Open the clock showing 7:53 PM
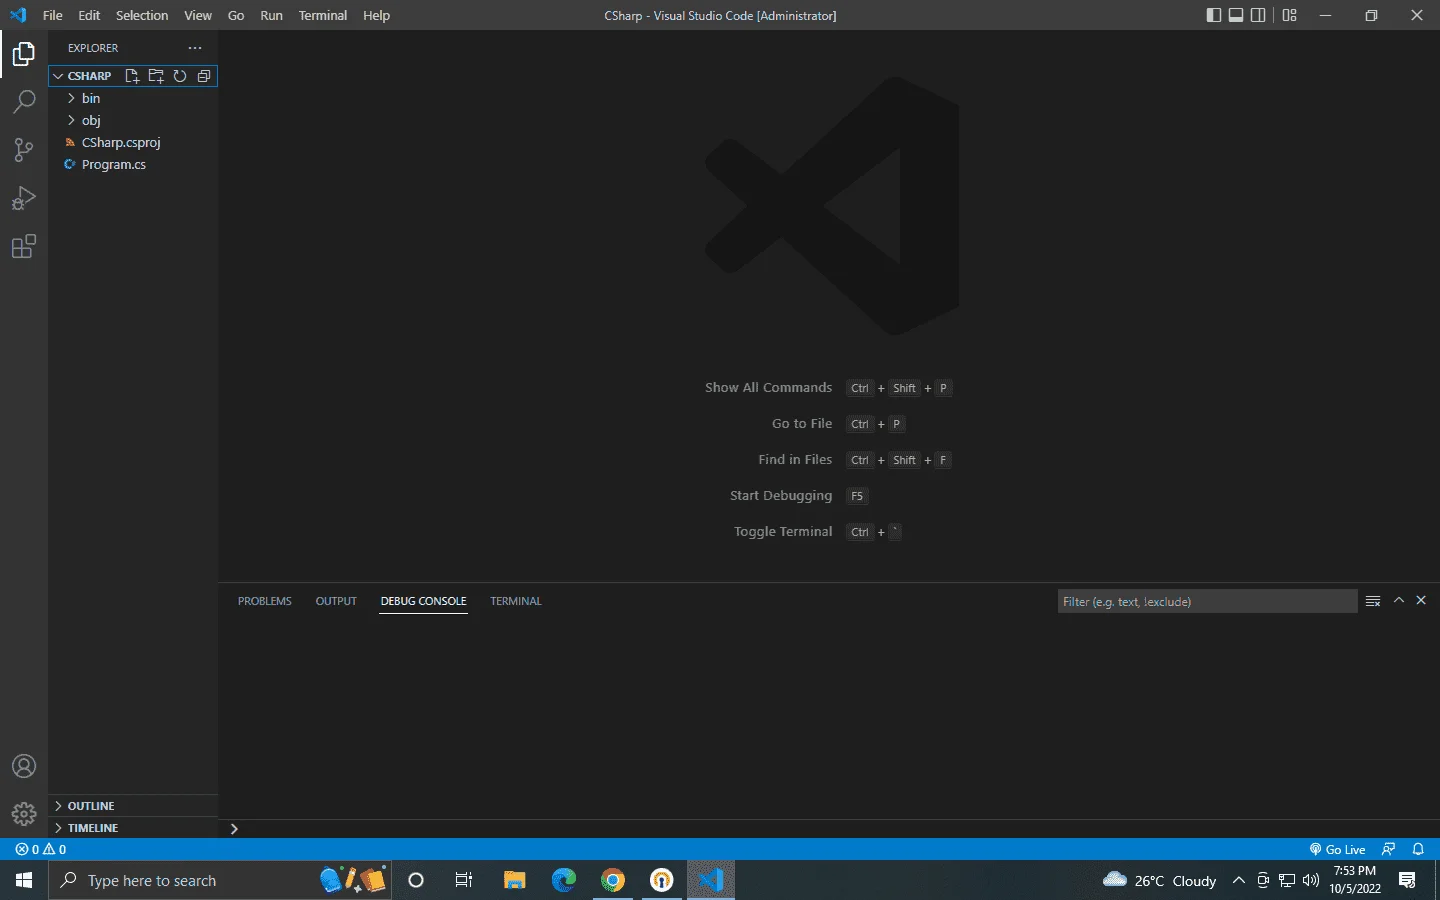This screenshot has width=1440, height=900. coord(1355,880)
